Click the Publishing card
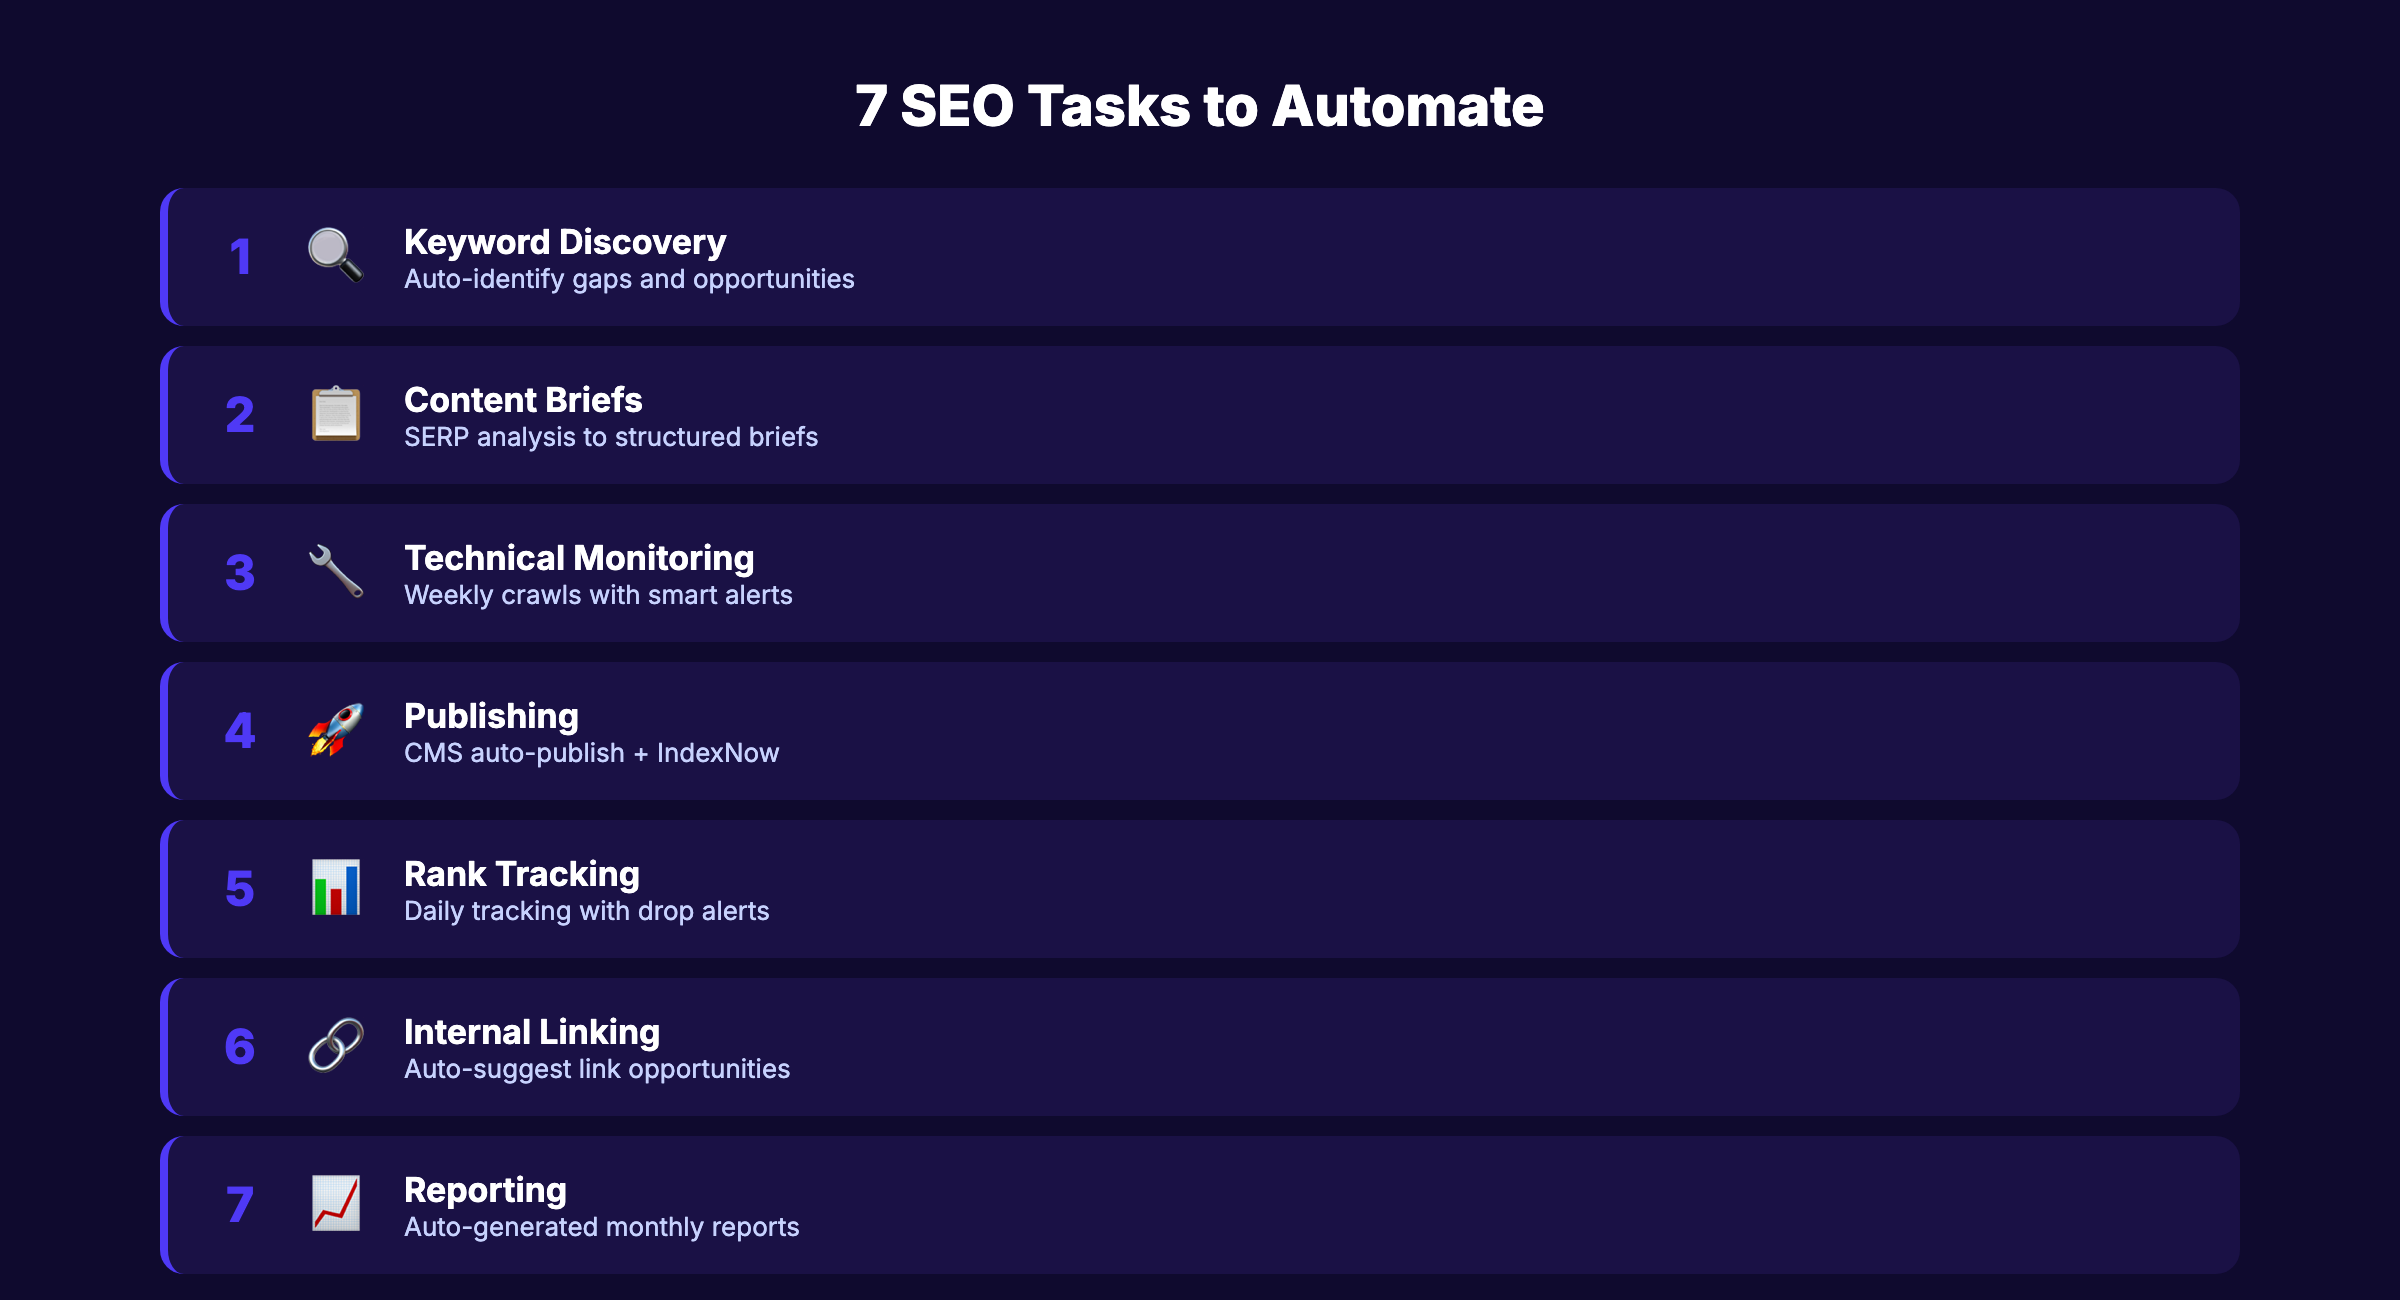The height and width of the screenshot is (1300, 2400). tap(1200, 731)
